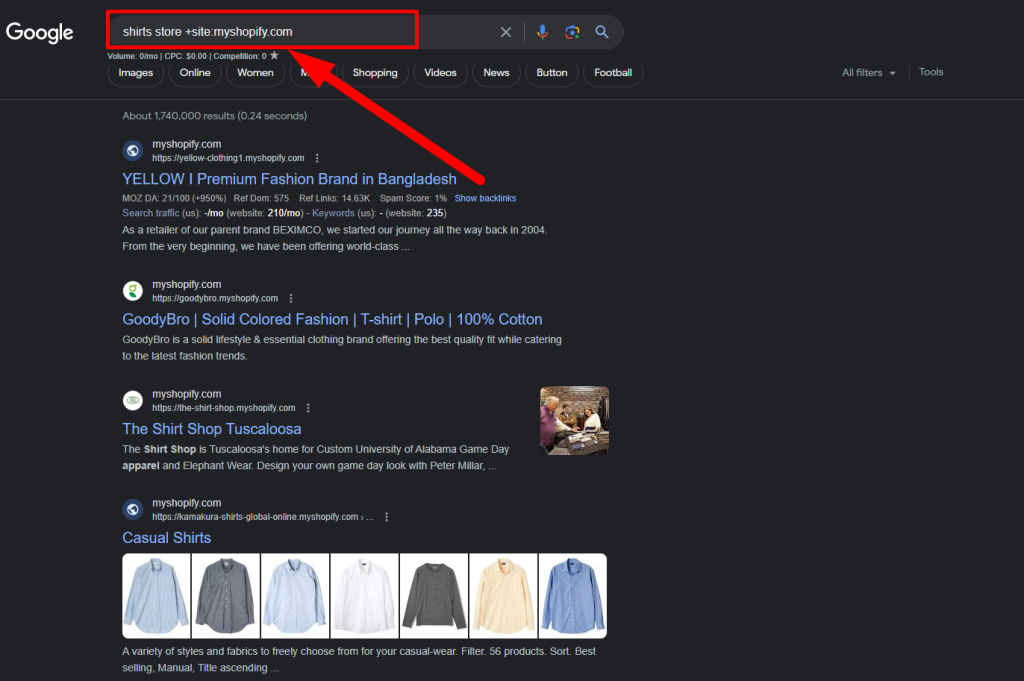Screen dimensions: 1024x681
Task: Open the third pale blue shirt image
Action: pos(295,595)
